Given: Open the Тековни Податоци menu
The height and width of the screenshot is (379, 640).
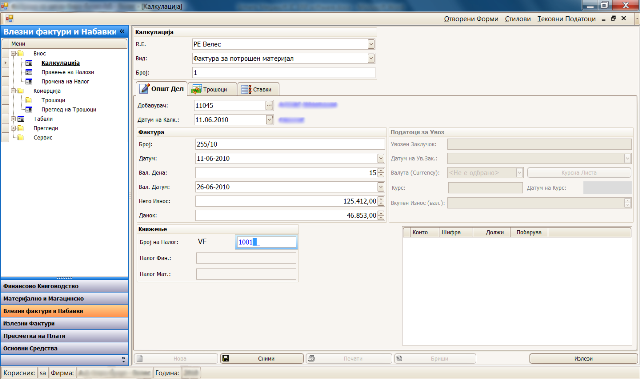Looking at the screenshot, I should 566,19.
